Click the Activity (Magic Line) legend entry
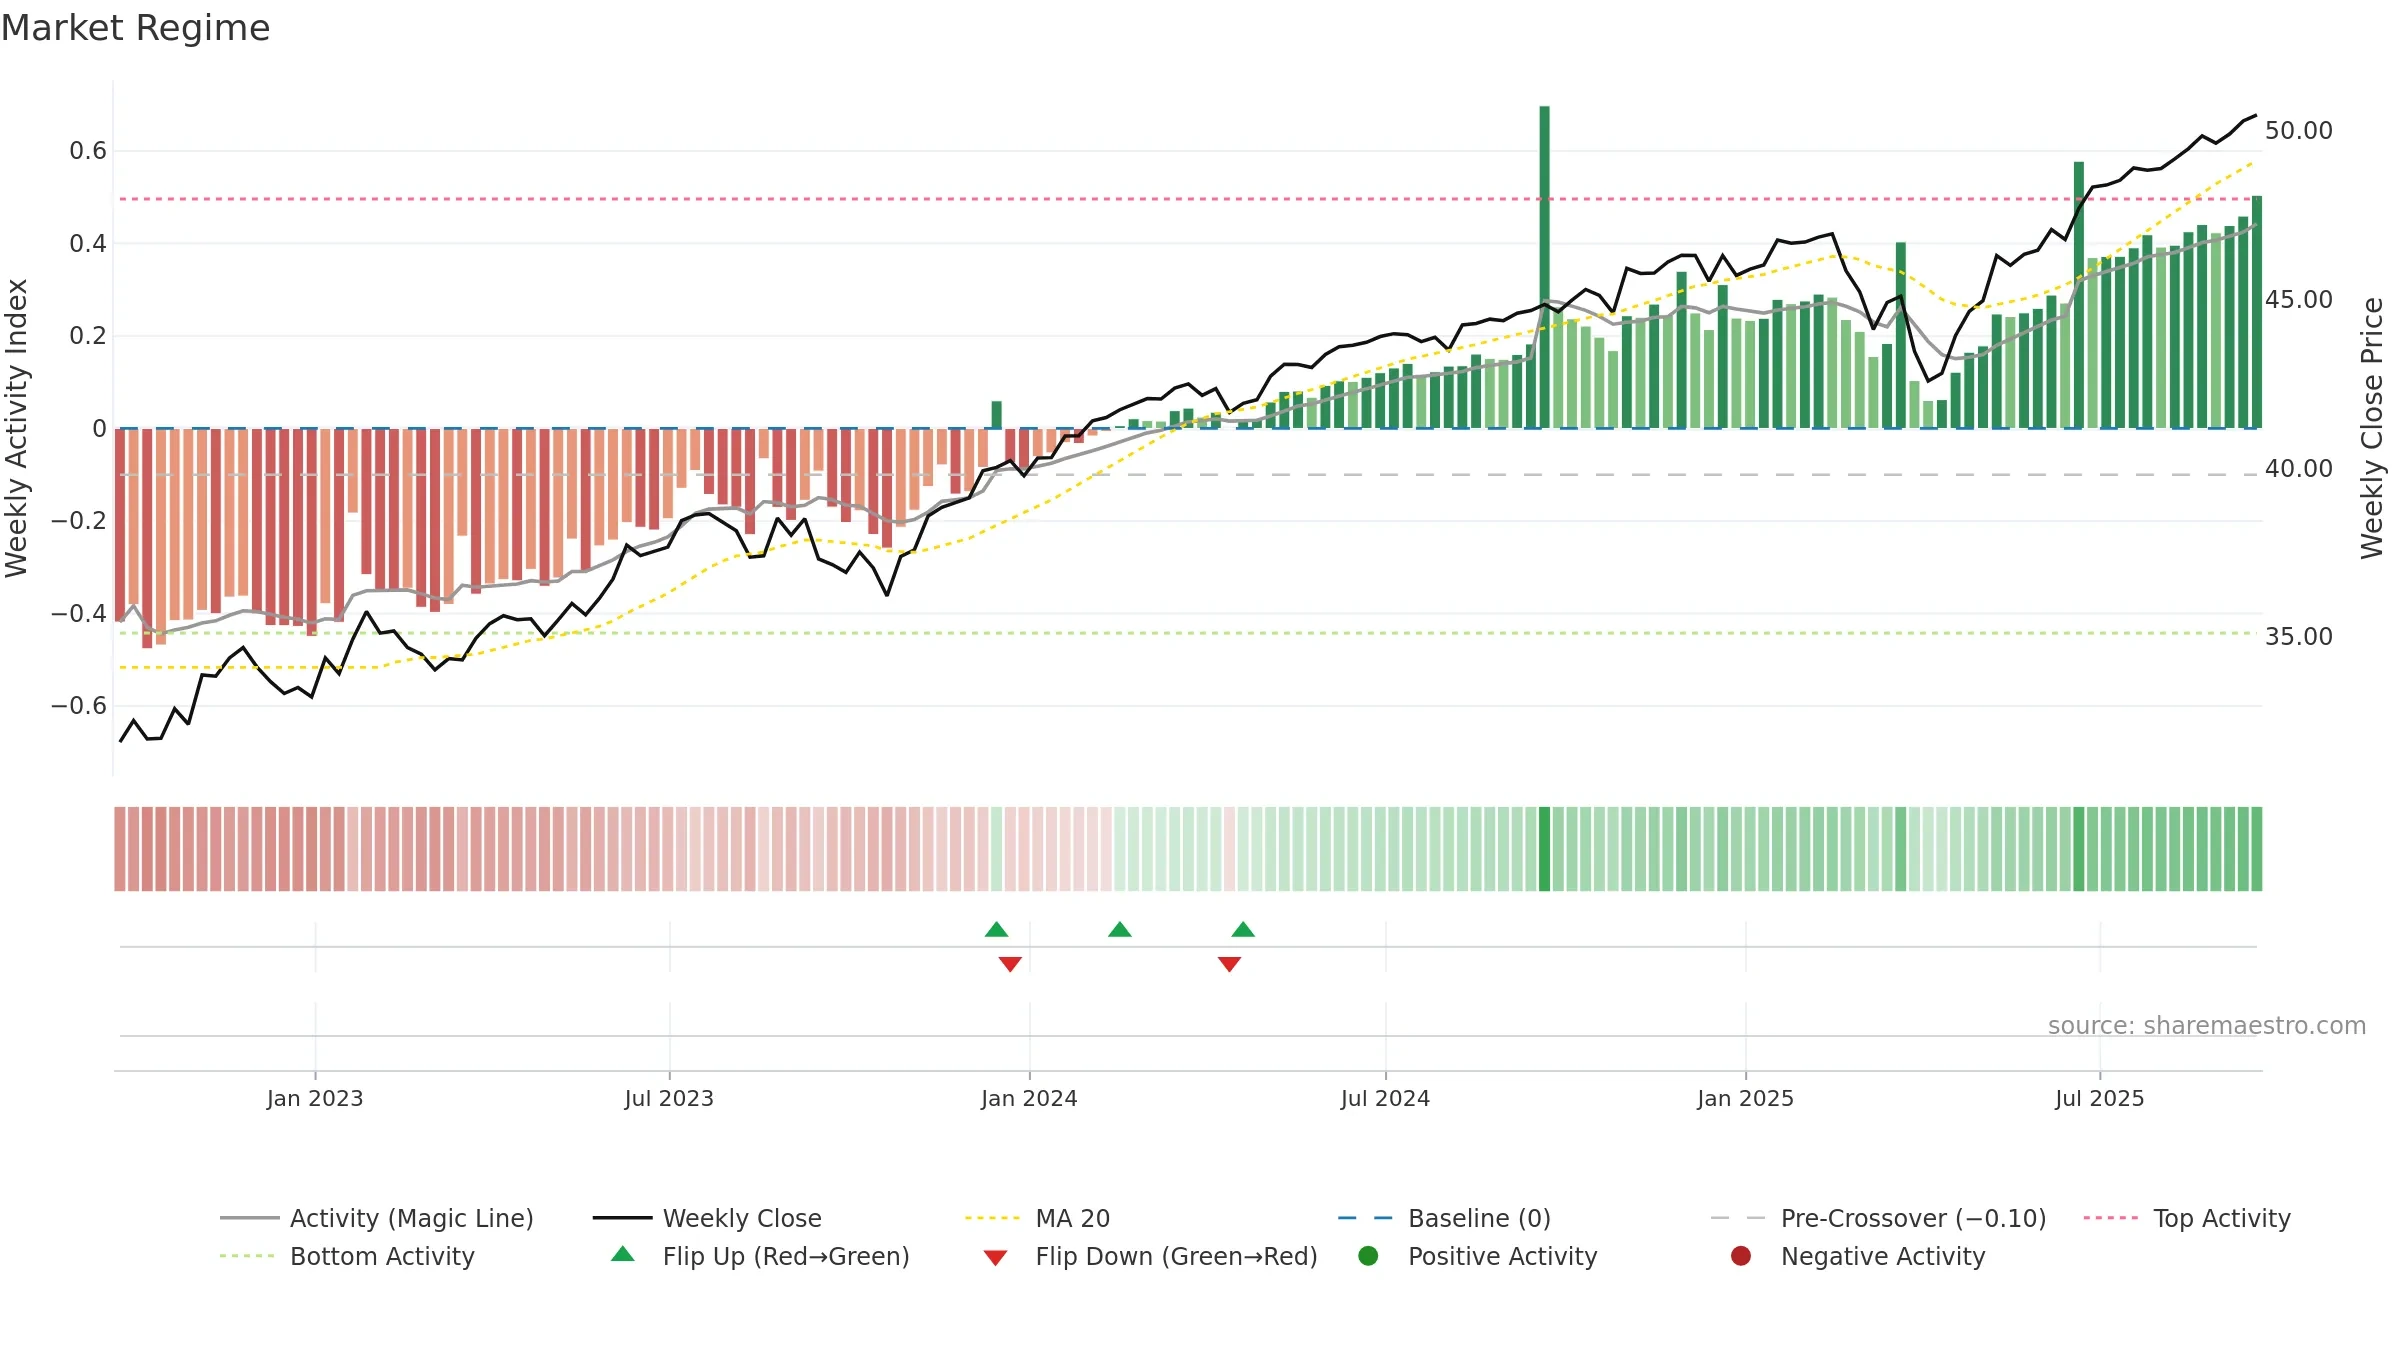2400x1350 pixels. point(377,1218)
